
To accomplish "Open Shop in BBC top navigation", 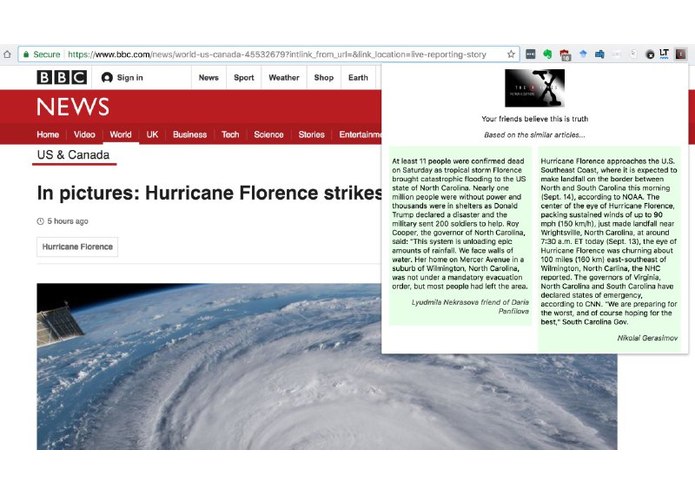I will tap(324, 78).
